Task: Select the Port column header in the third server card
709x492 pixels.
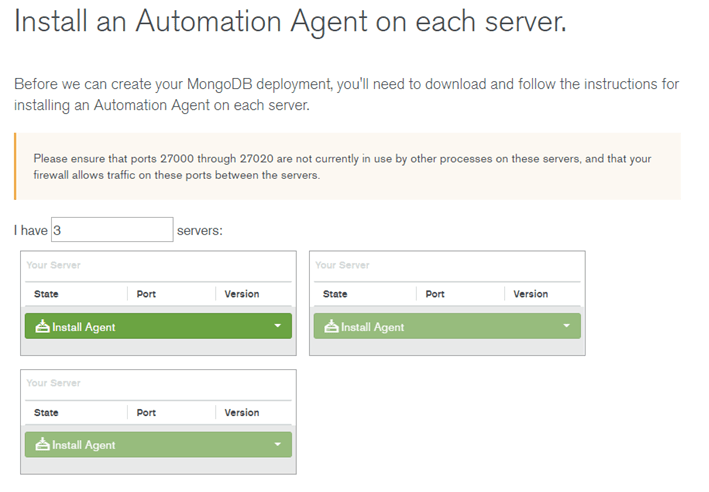Action: click(x=146, y=412)
